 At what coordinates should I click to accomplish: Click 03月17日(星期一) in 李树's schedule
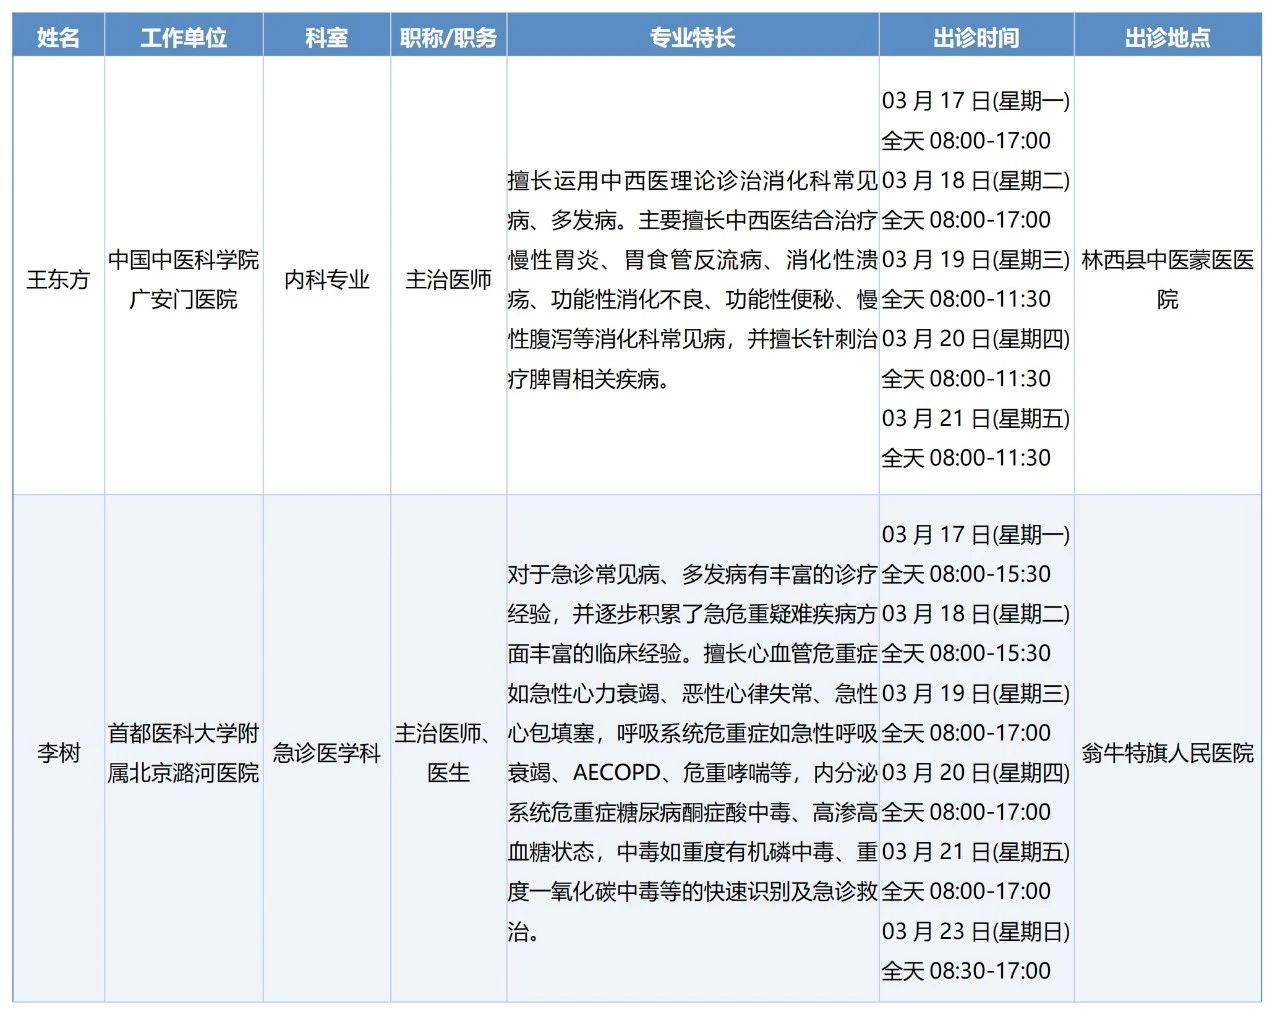(x=976, y=535)
